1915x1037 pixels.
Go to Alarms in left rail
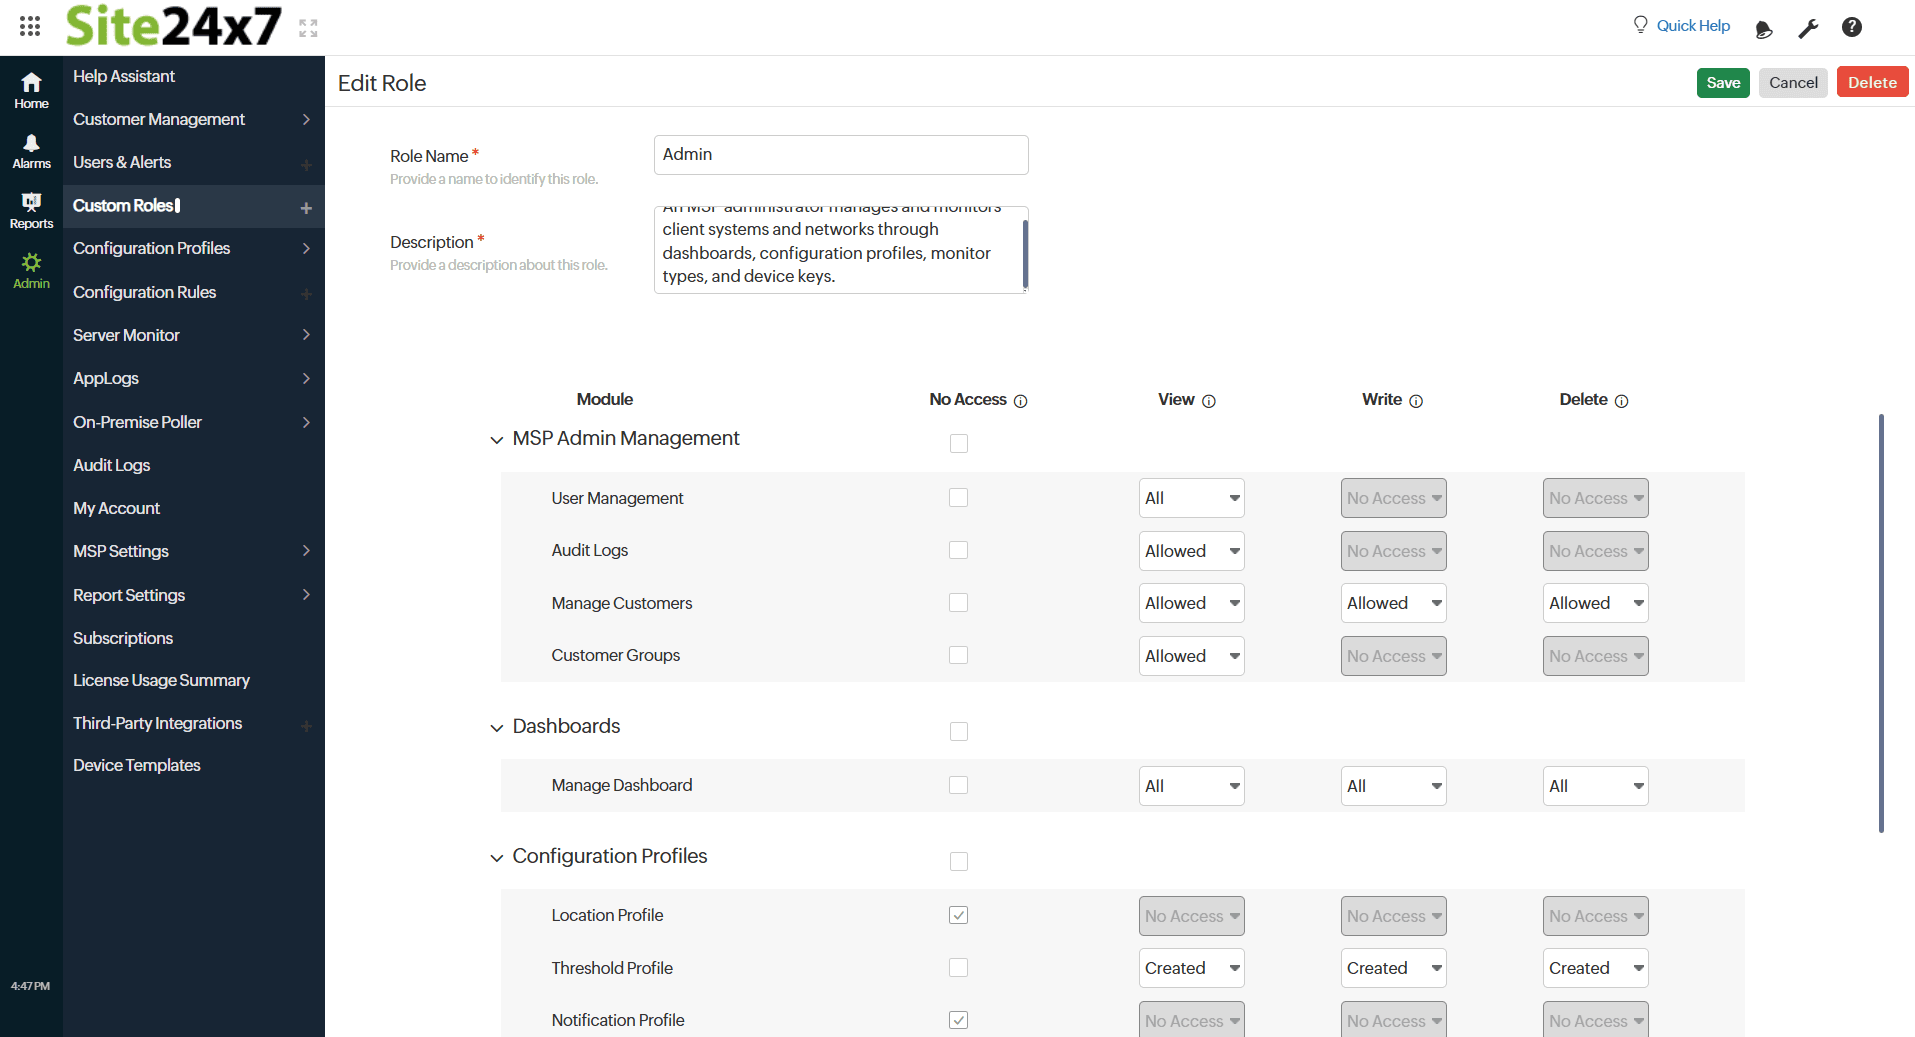coord(31,152)
